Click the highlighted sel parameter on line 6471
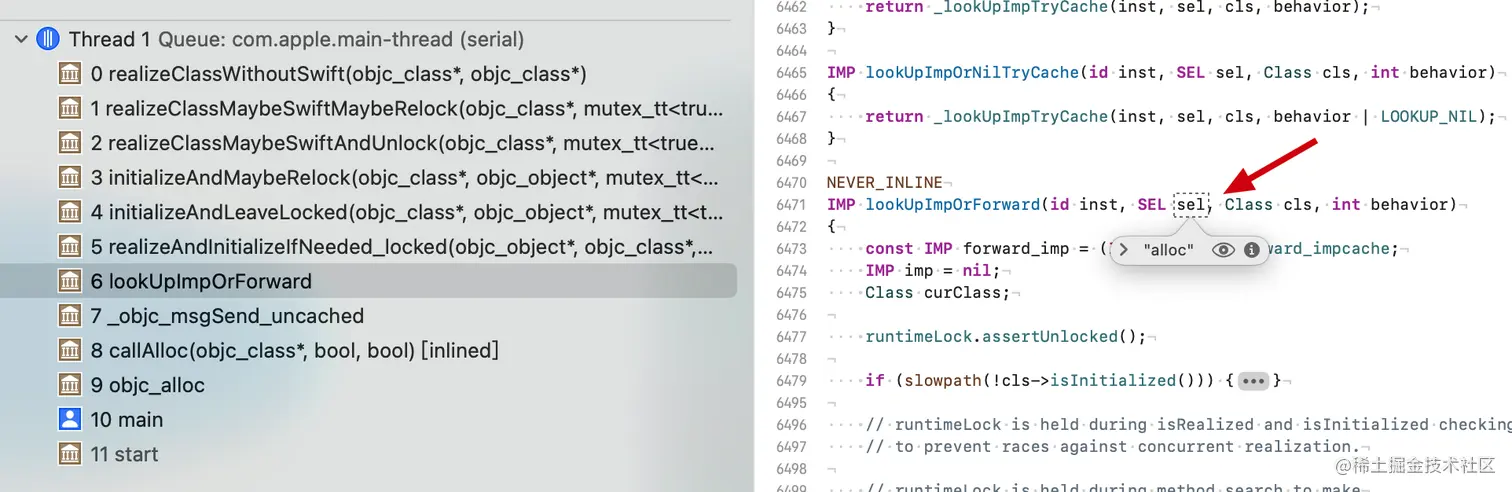 (1191, 204)
